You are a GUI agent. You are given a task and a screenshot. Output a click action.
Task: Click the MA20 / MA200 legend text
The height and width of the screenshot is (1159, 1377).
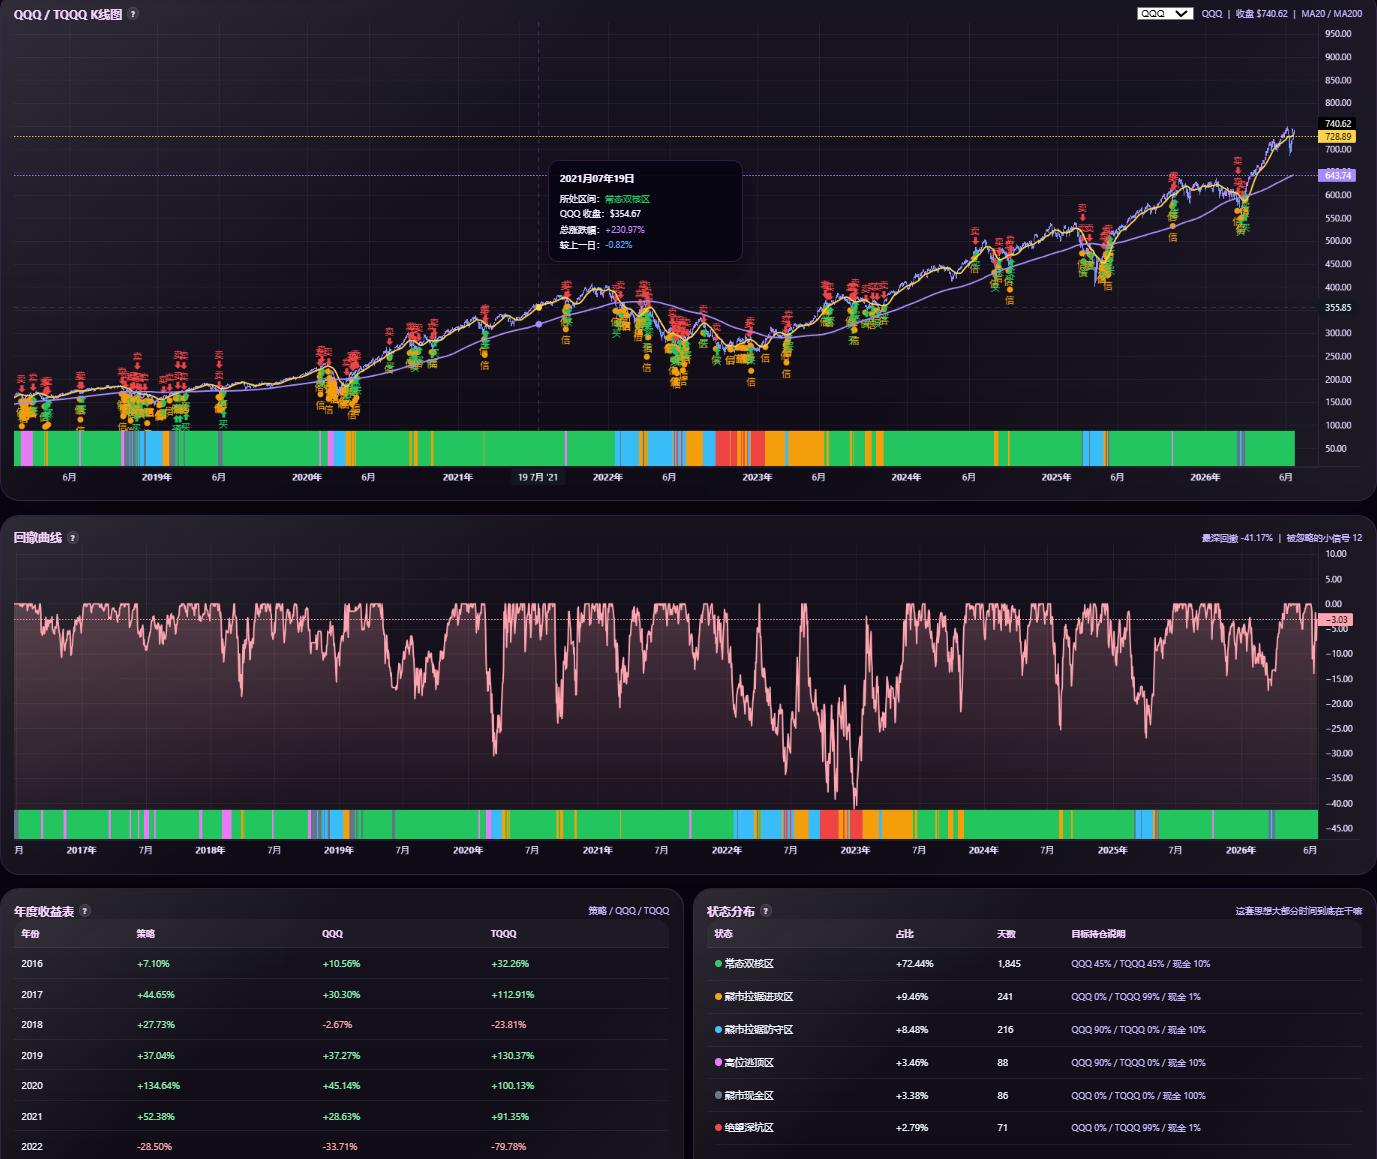1332,14
